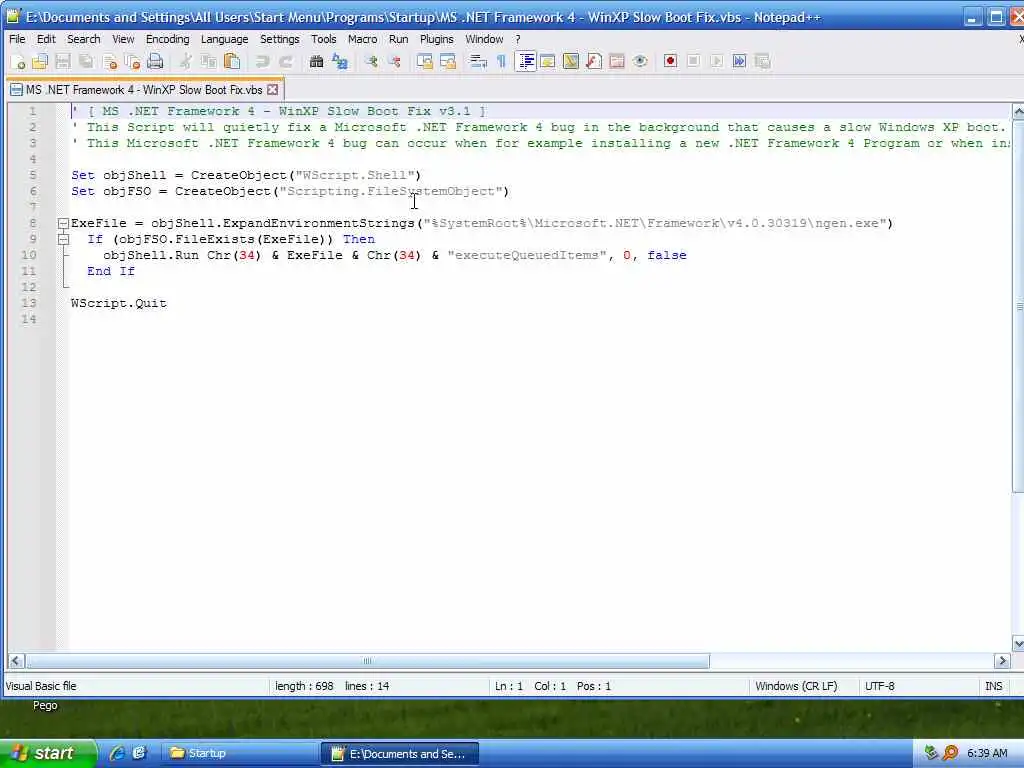Open Find with the binoculars icon

[317, 61]
